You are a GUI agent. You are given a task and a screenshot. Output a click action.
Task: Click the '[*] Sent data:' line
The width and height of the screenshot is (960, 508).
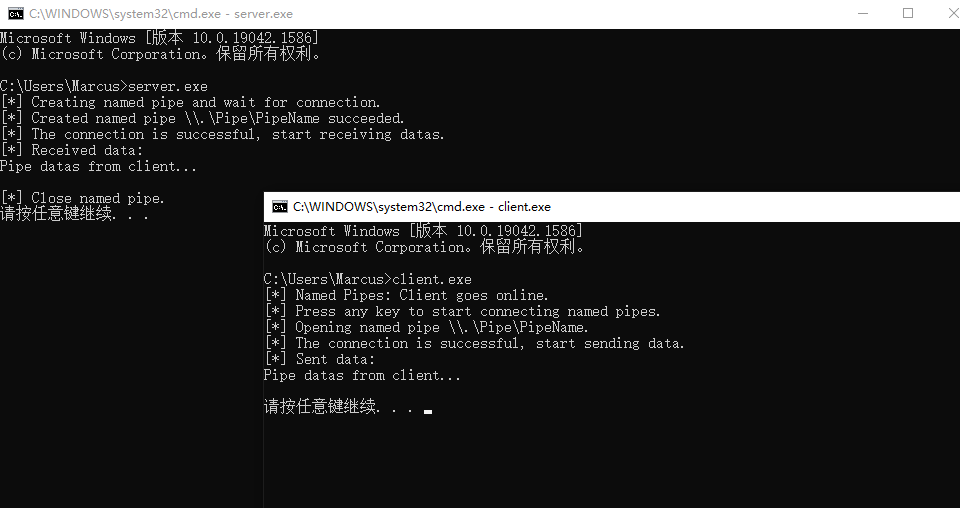point(320,359)
